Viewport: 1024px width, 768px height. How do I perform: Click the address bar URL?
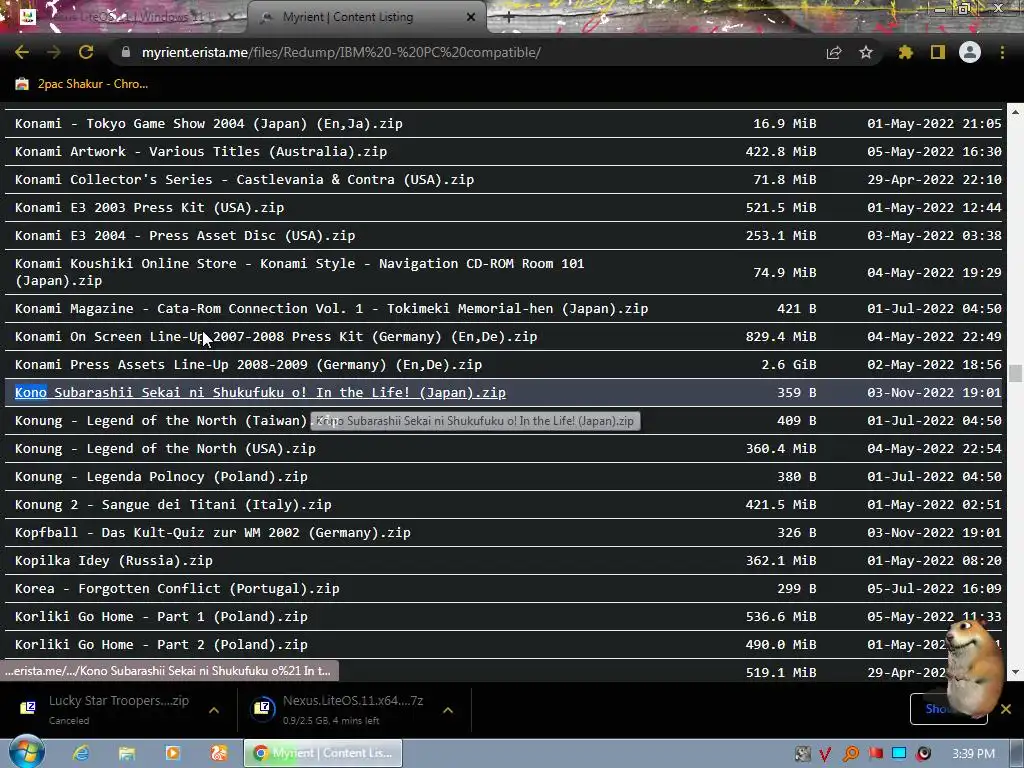[x=341, y=52]
